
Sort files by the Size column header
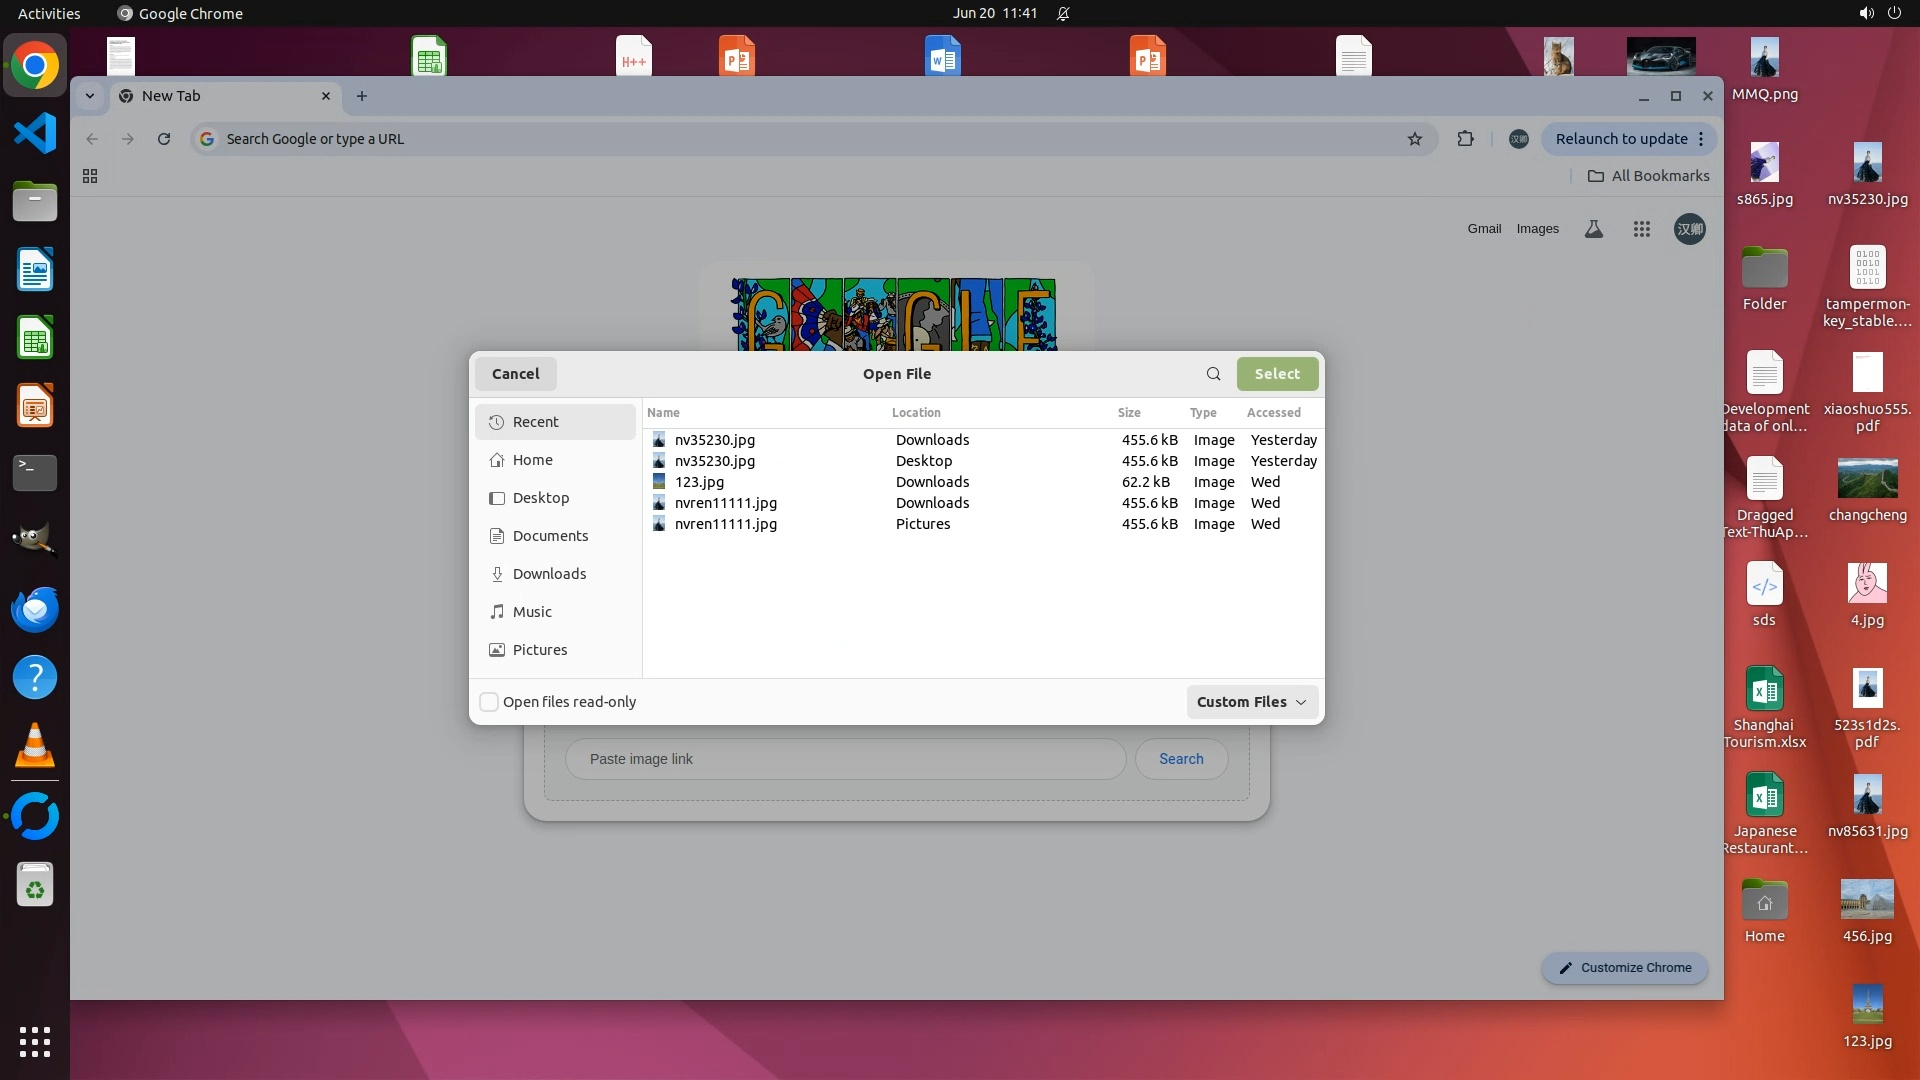tap(1129, 412)
